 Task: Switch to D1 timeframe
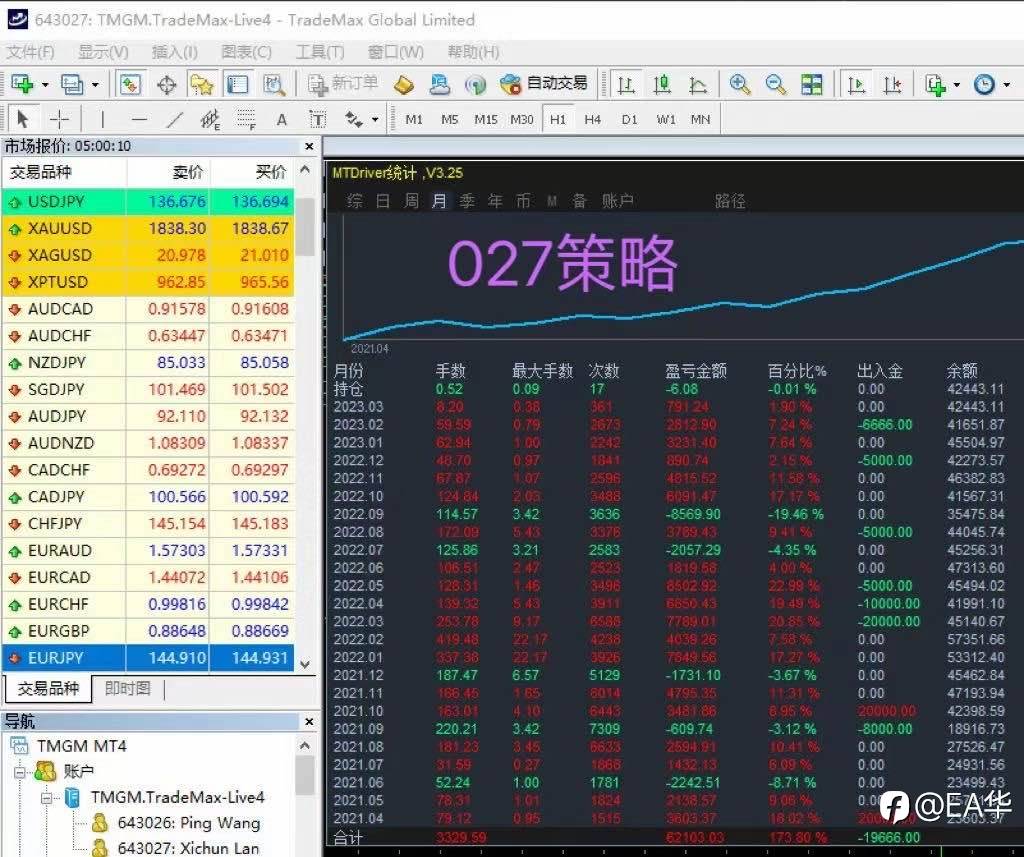click(629, 120)
